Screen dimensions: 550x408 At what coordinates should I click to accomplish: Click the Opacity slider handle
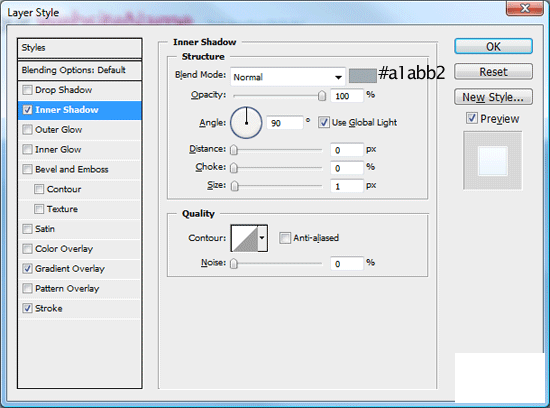tap(322, 96)
